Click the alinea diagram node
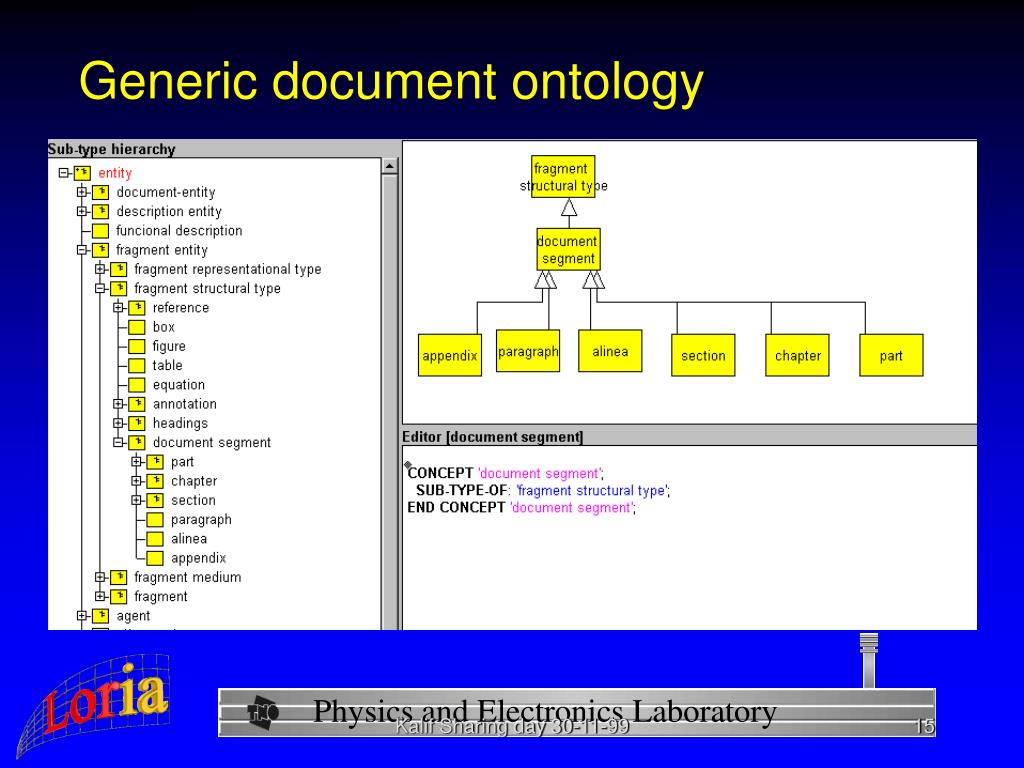 coord(610,351)
